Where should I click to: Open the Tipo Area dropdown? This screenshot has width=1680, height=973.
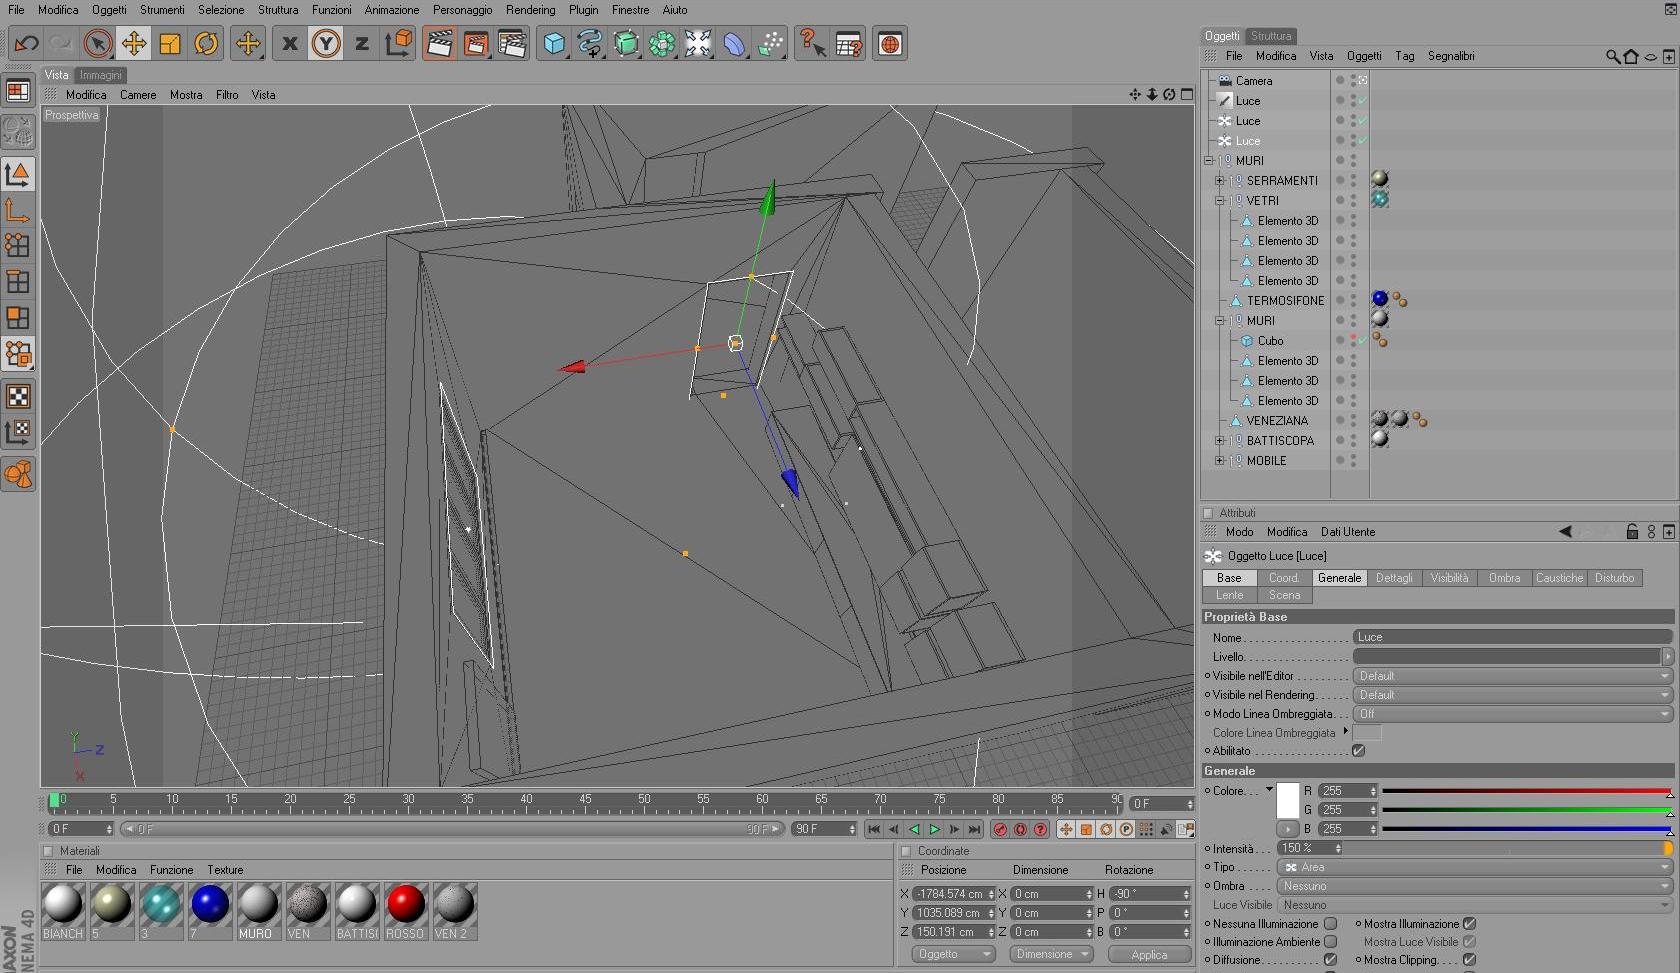tap(1474, 867)
